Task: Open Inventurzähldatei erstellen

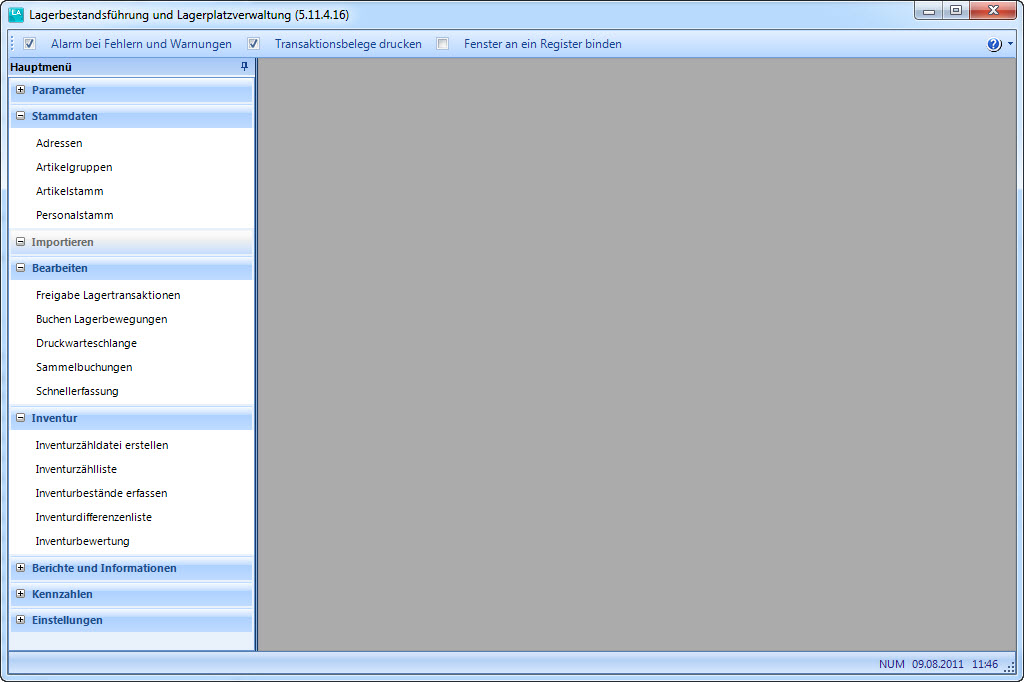Action: click(101, 445)
